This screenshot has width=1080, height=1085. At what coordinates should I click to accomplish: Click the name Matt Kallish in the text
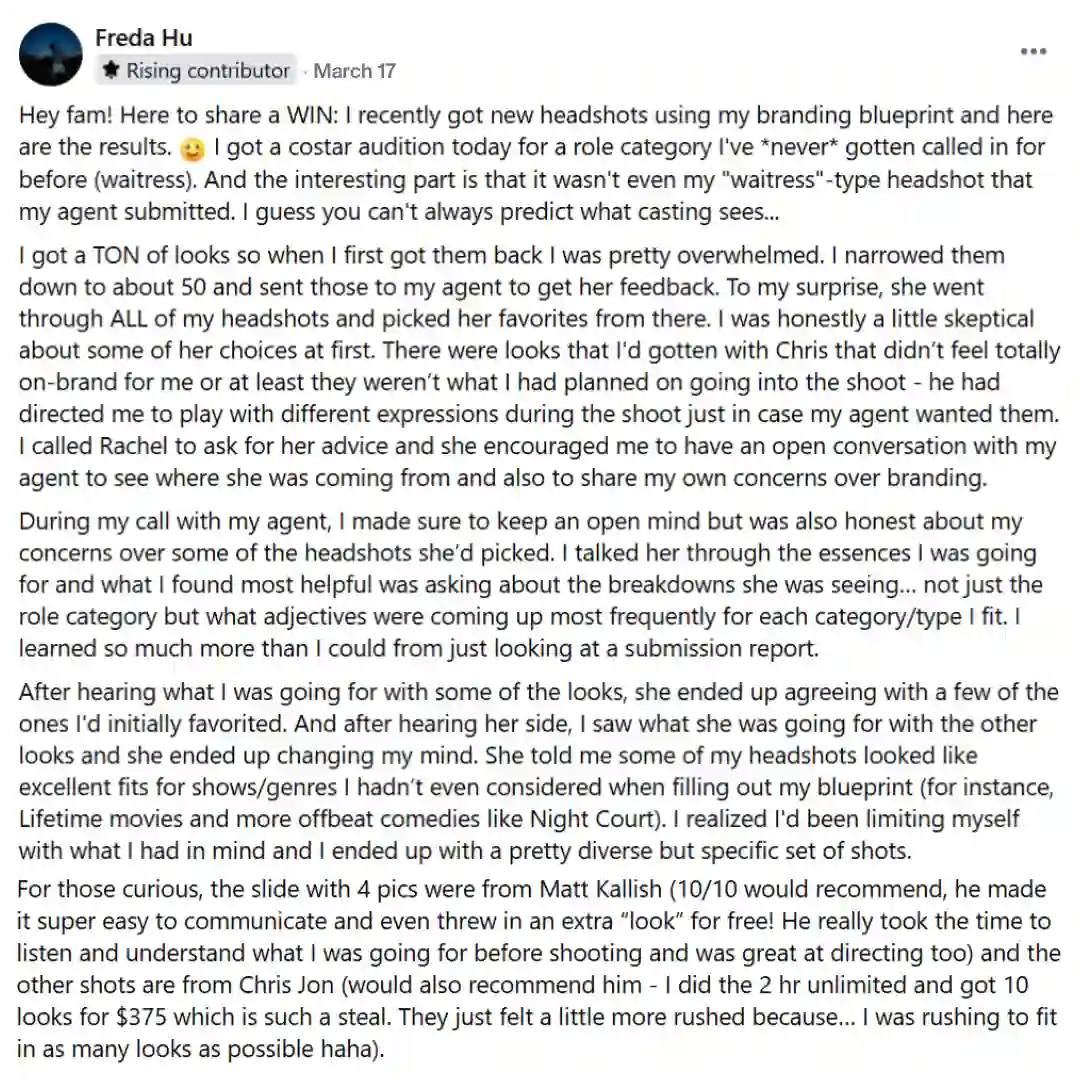tap(601, 889)
